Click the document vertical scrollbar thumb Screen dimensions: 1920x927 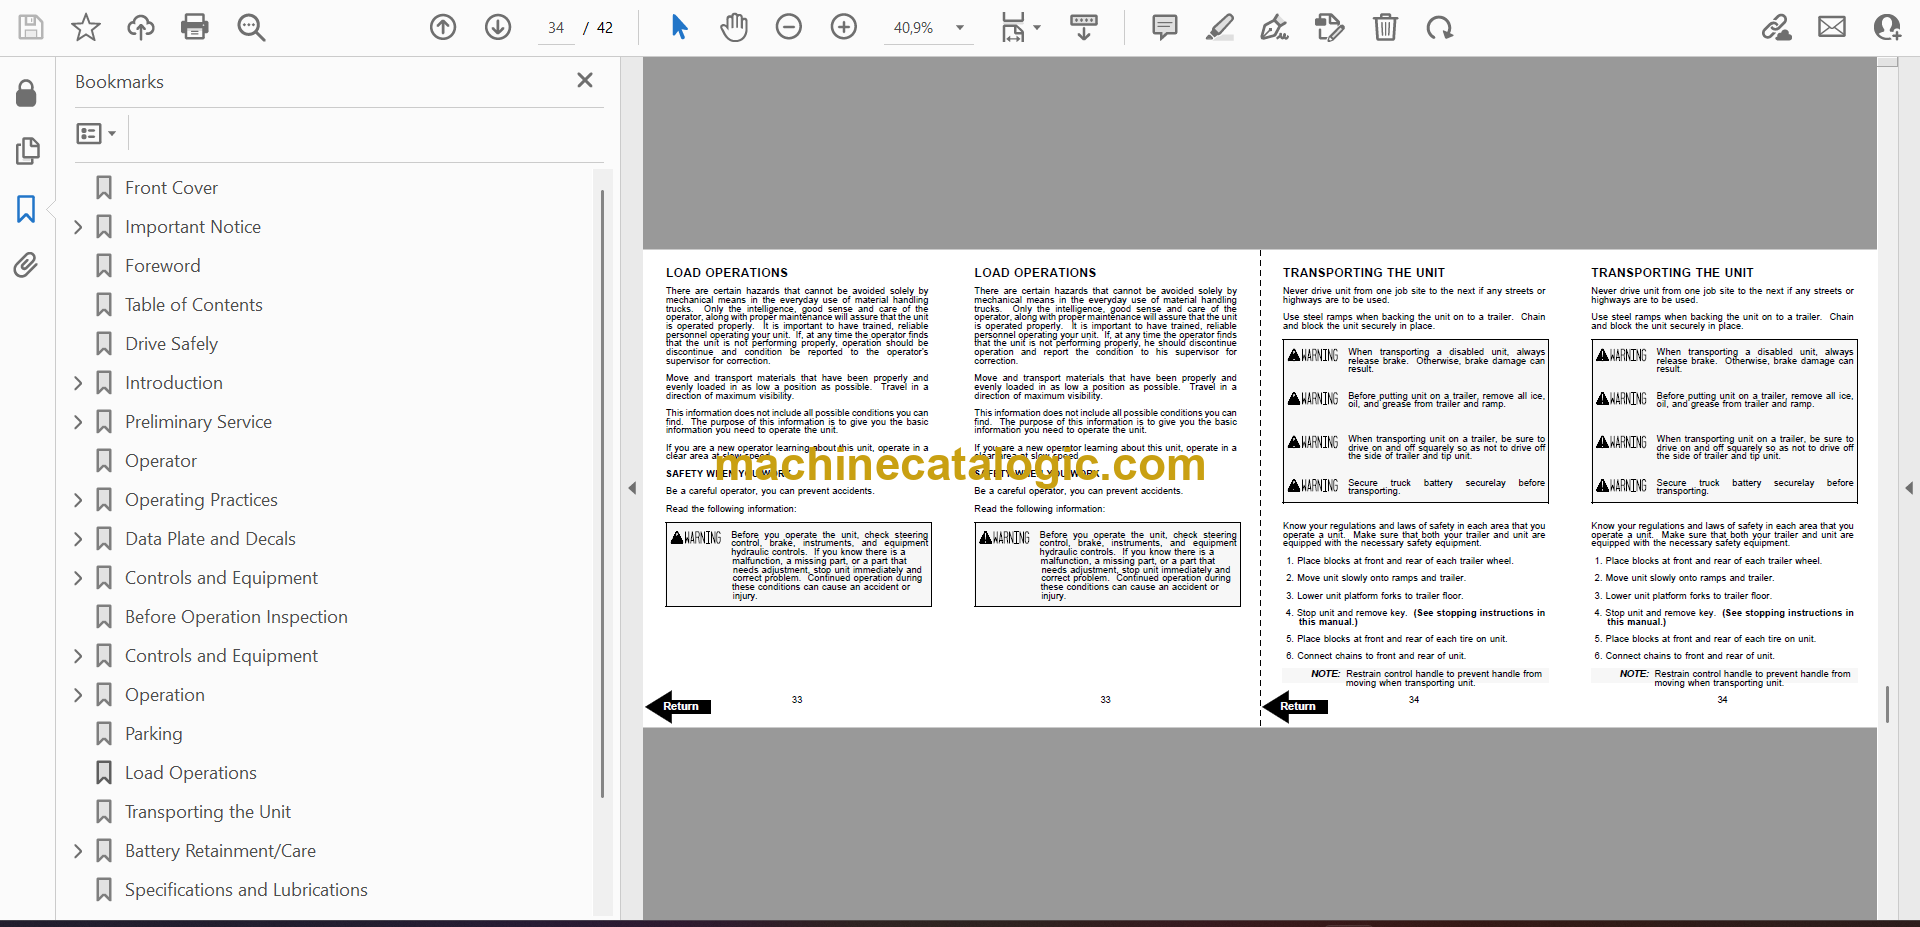click(x=1887, y=704)
